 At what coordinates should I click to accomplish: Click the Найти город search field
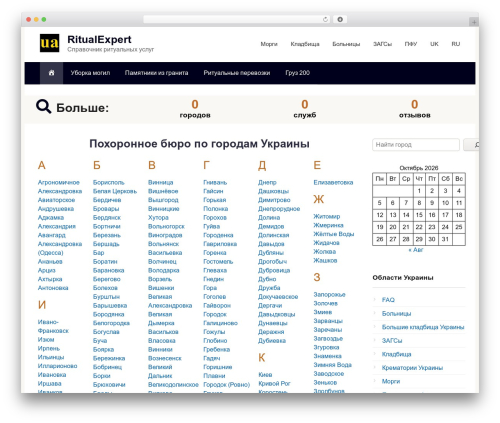416,145
